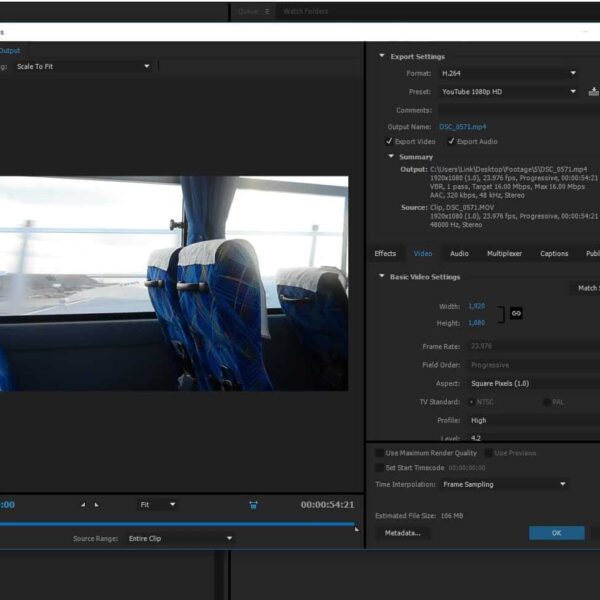The width and height of the screenshot is (600, 600).
Task: Enable the Export Video checkbox
Action: 390,142
